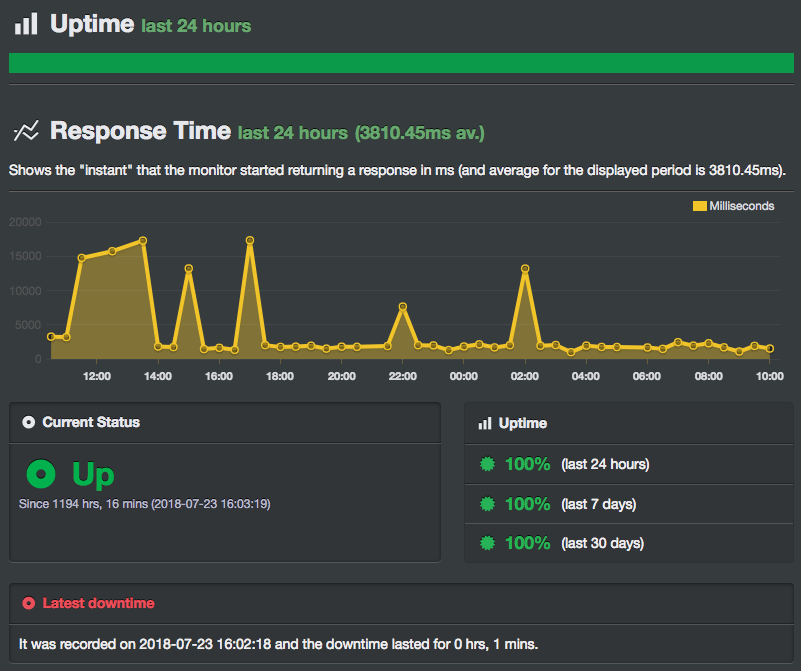Click the line graph icon beside Response Time

[26, 131]
